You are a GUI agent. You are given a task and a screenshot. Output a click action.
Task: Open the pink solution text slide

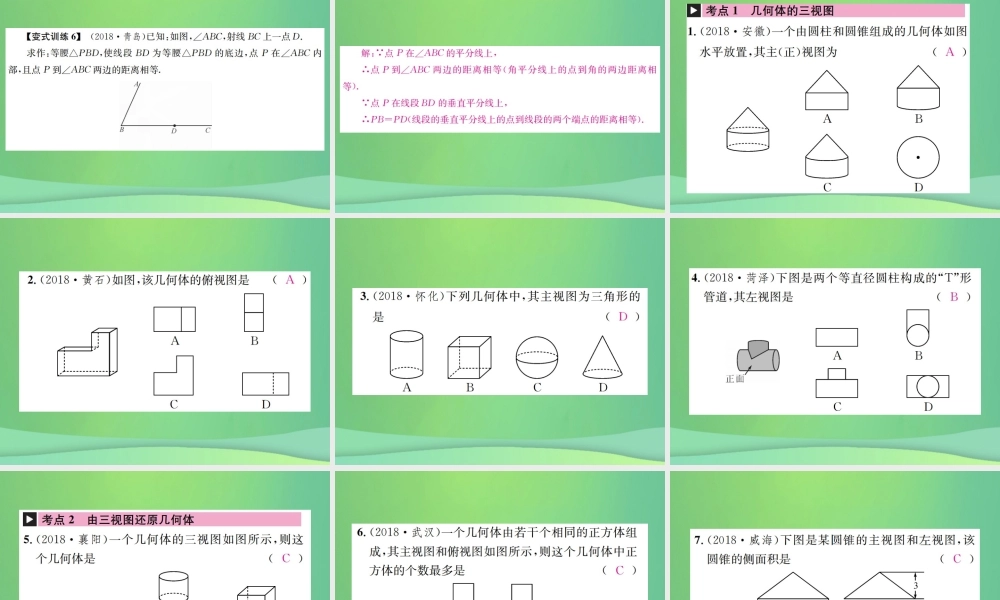[x=500, y=89]
